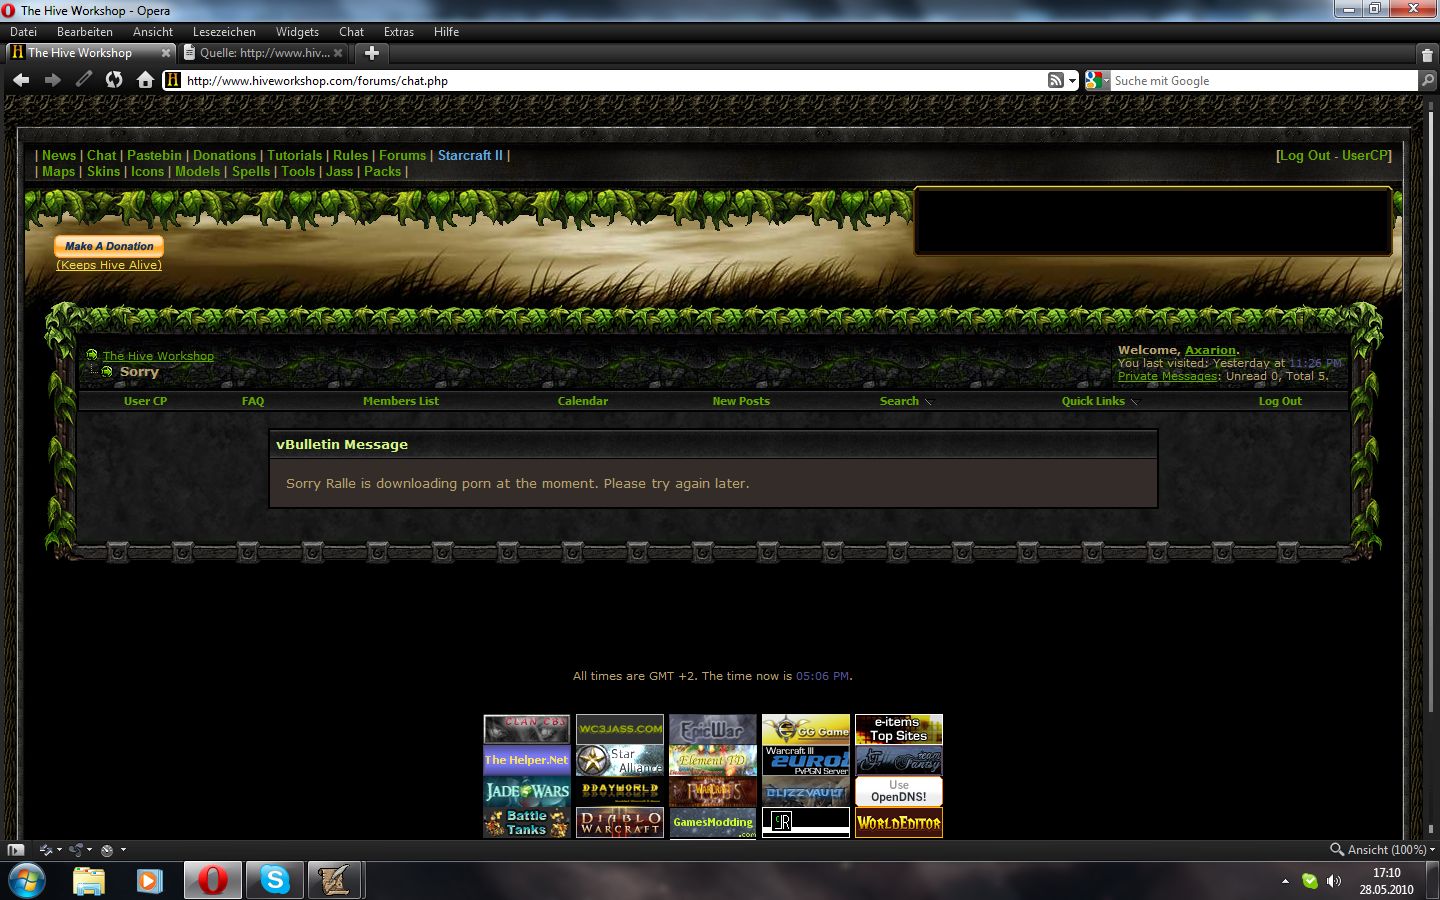
Task: Open the scroll-and-quill app in the taskbar
Action: click(333, 881)
